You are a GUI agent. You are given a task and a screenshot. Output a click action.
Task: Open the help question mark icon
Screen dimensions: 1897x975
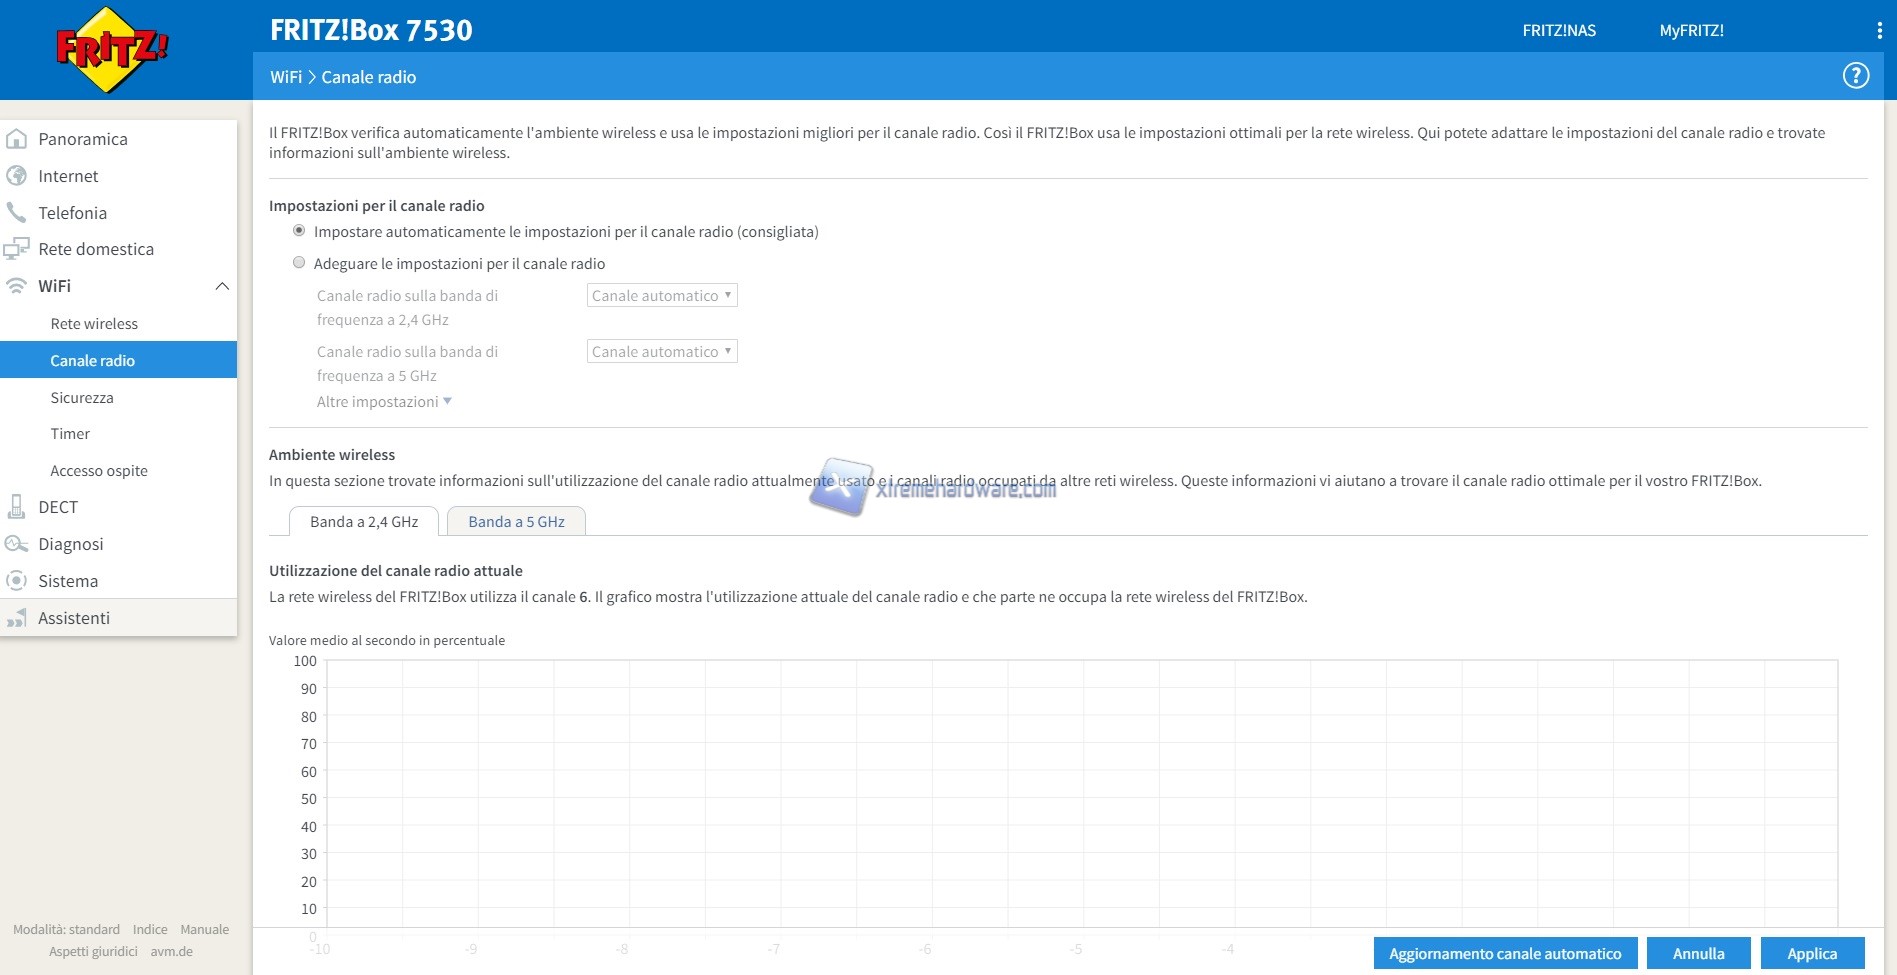(1855, 76)
